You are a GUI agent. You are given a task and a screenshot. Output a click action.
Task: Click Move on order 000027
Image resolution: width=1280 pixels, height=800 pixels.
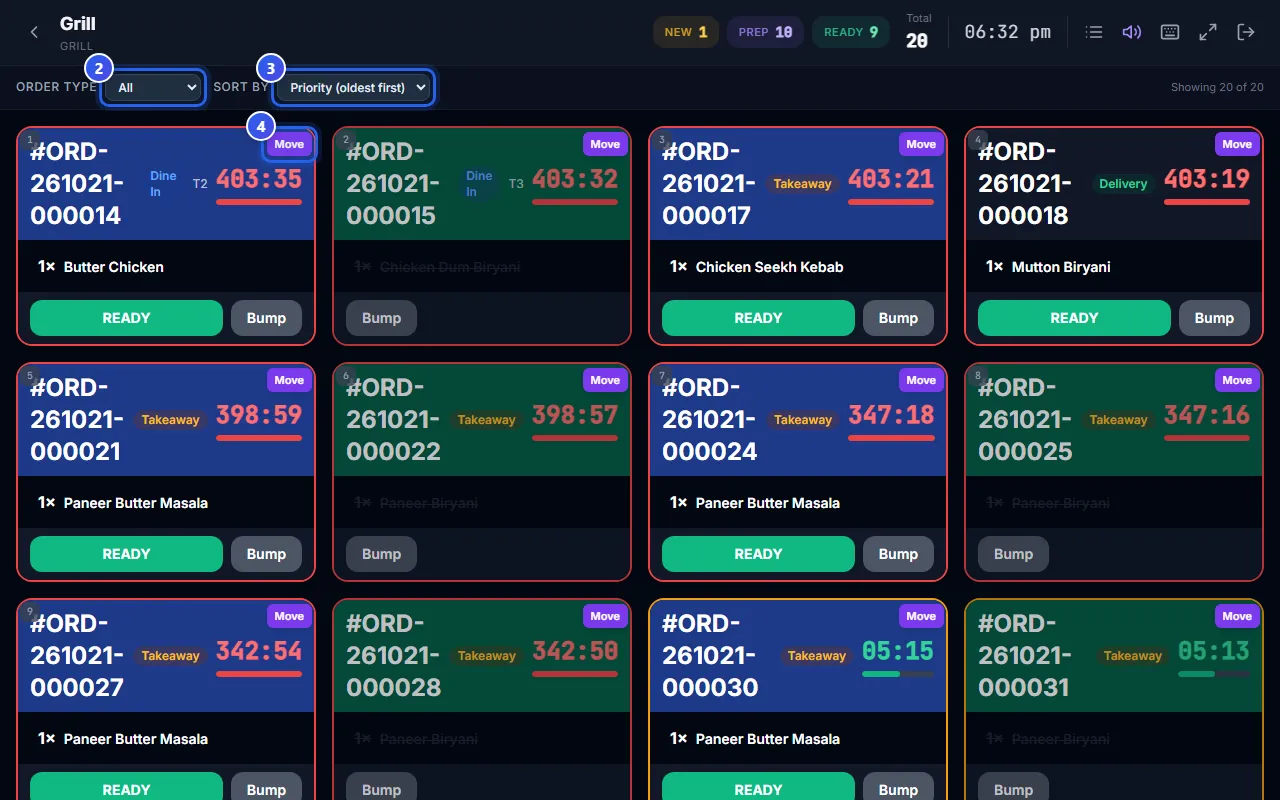[289, 616]
